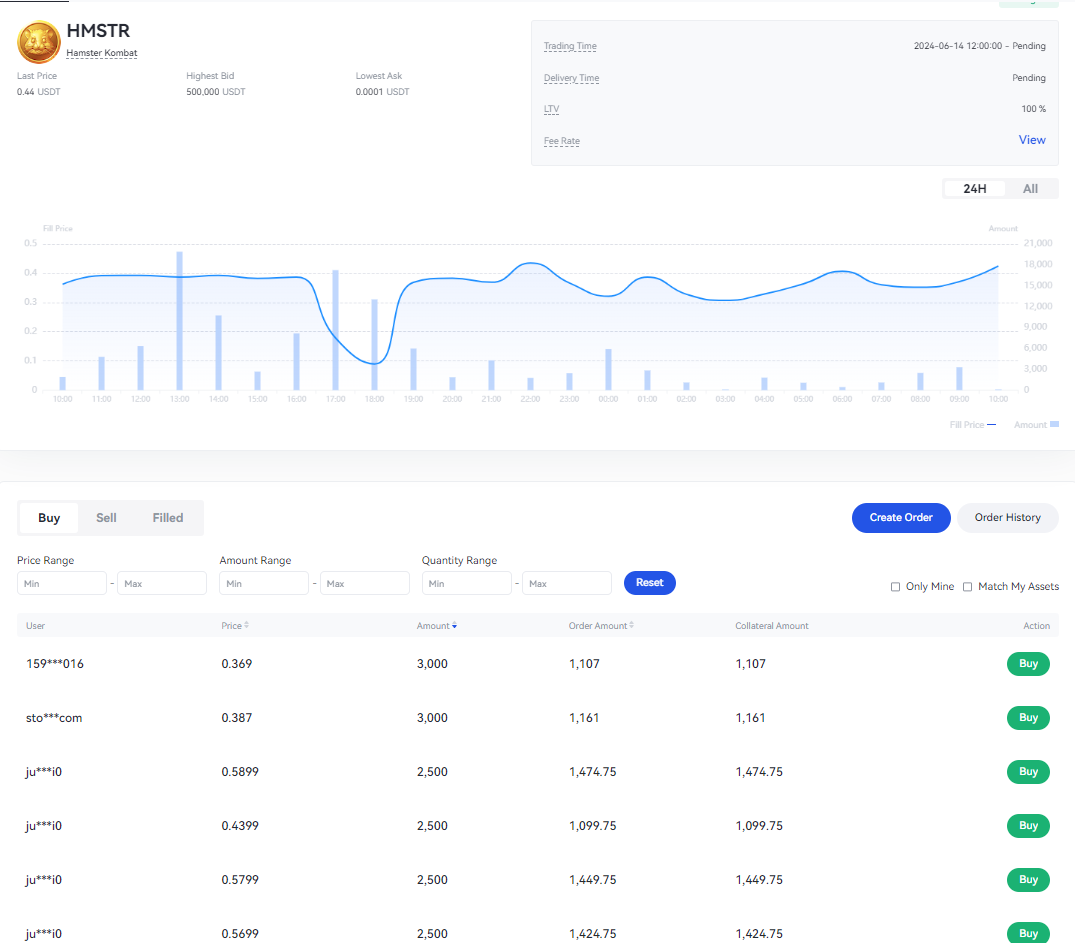Click the order amount 1,449.75 cell

pos(592,880)
